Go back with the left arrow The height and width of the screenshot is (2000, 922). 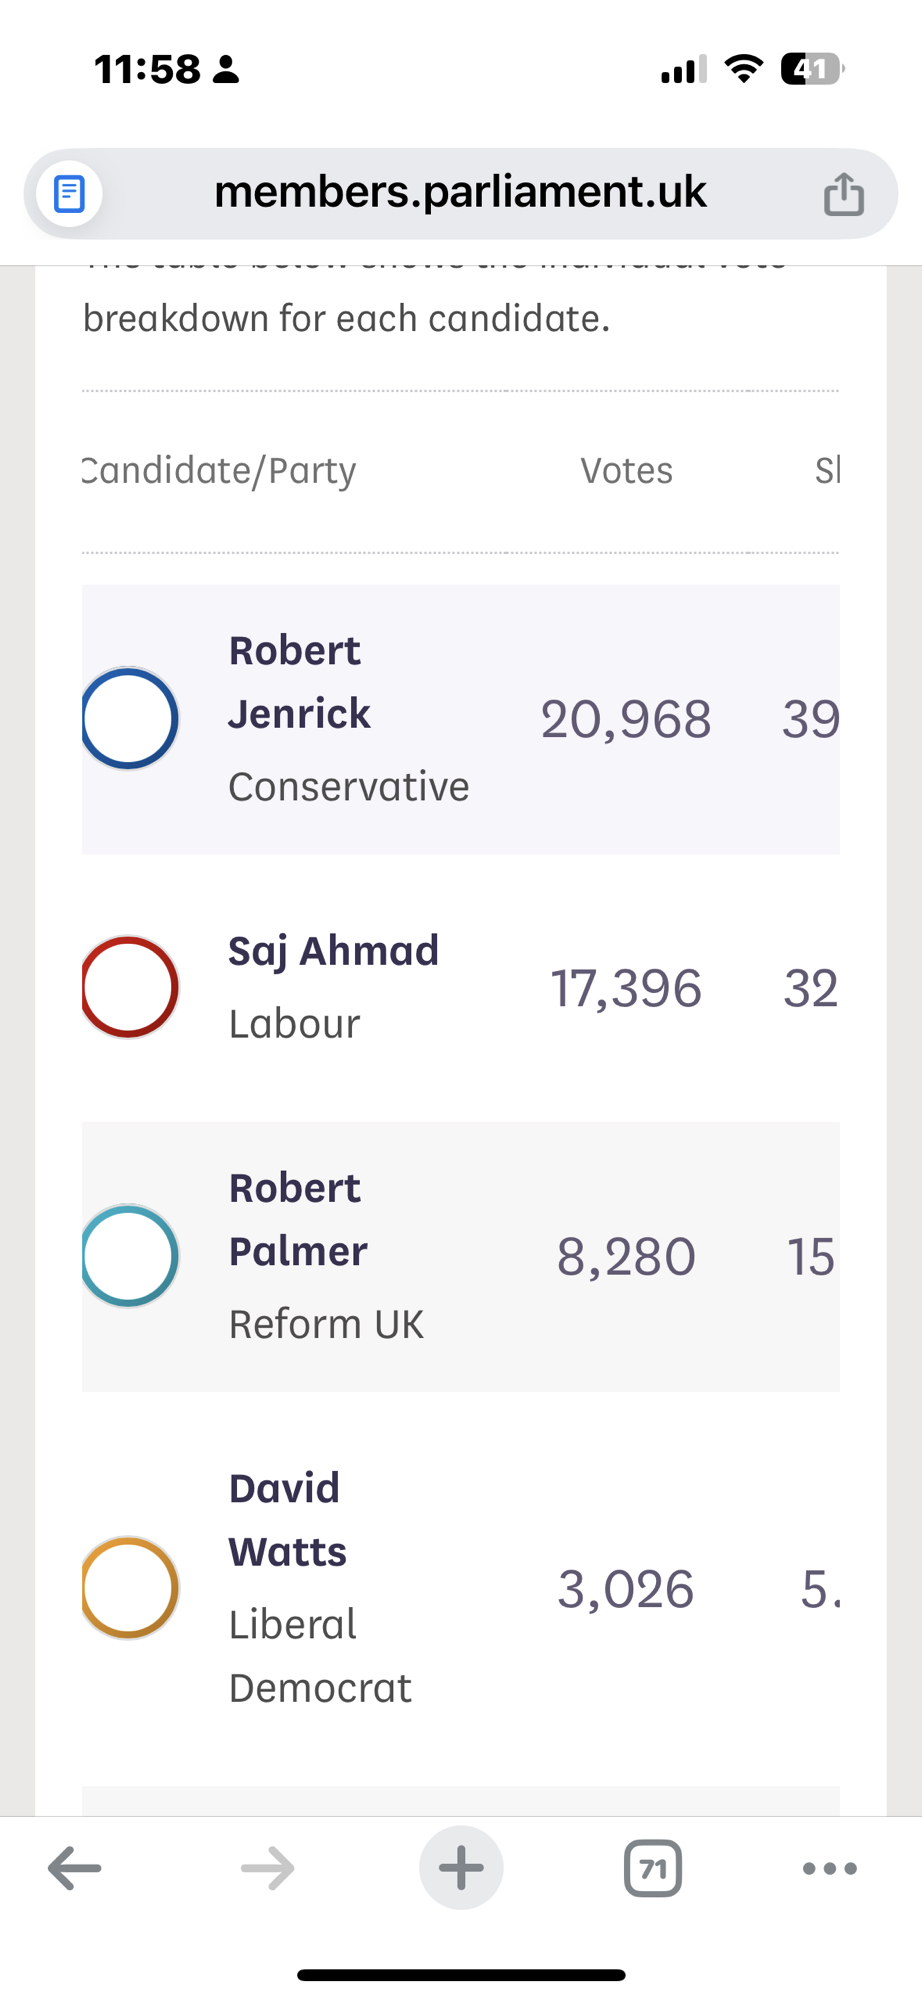pos(75,1867)
